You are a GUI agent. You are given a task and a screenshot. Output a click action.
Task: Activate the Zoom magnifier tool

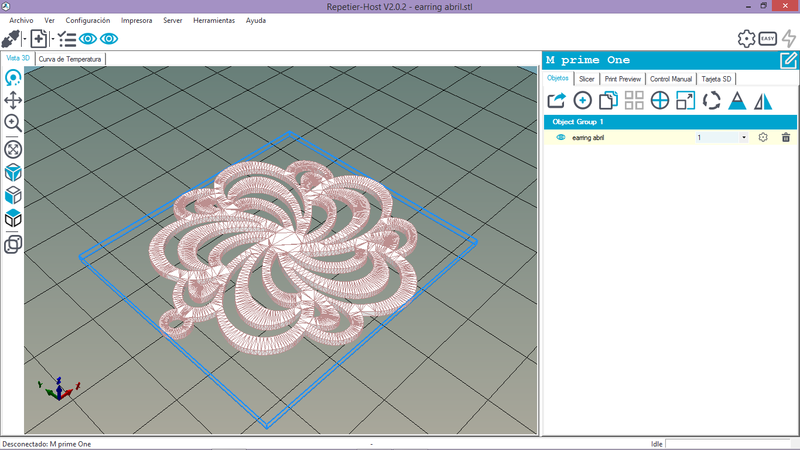click(14, 124)
